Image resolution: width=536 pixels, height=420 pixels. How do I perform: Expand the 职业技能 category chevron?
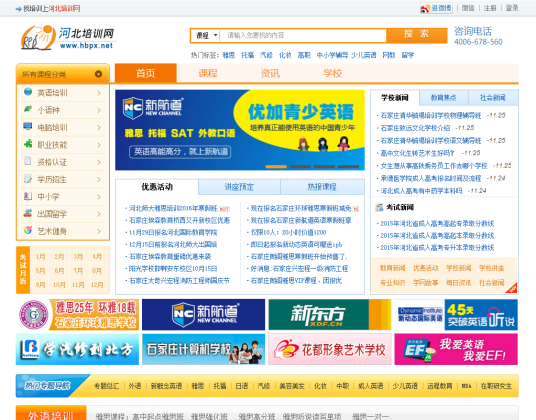(x=99, y=145)
